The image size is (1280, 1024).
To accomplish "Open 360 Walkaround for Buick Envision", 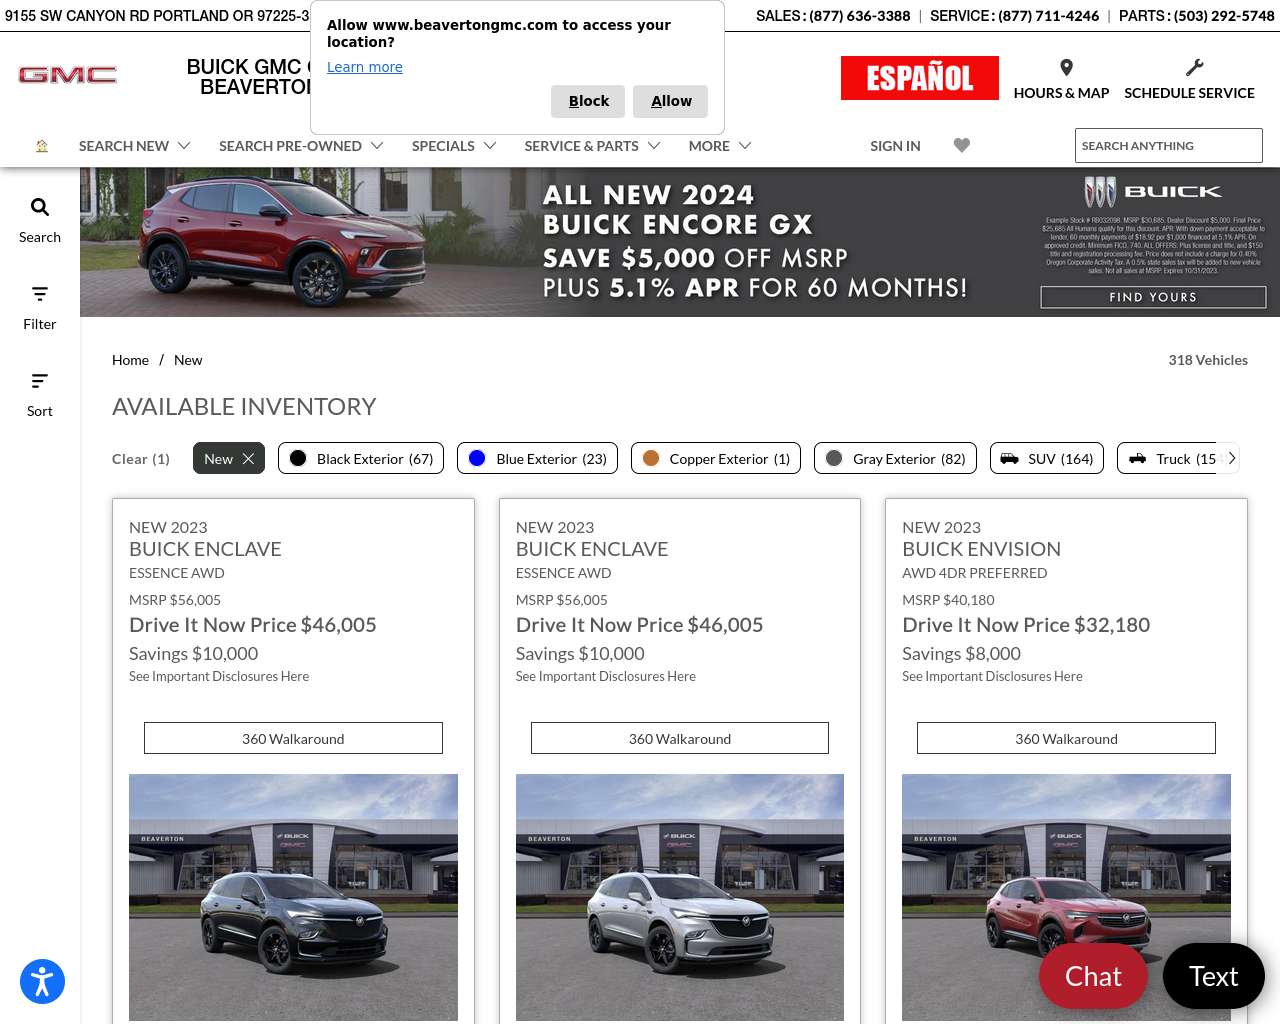I will click(x=1066, y=738).
